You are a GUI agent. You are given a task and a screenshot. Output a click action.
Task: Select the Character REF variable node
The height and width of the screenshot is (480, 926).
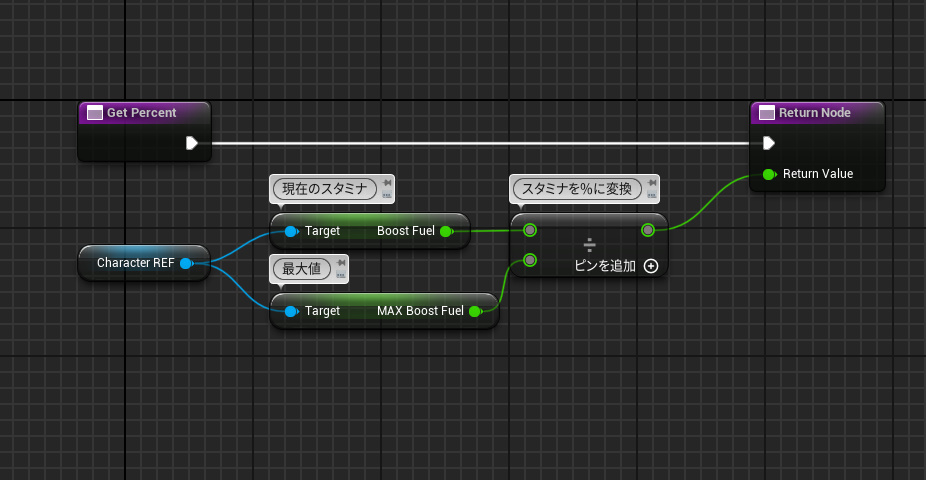click(144, 263)
